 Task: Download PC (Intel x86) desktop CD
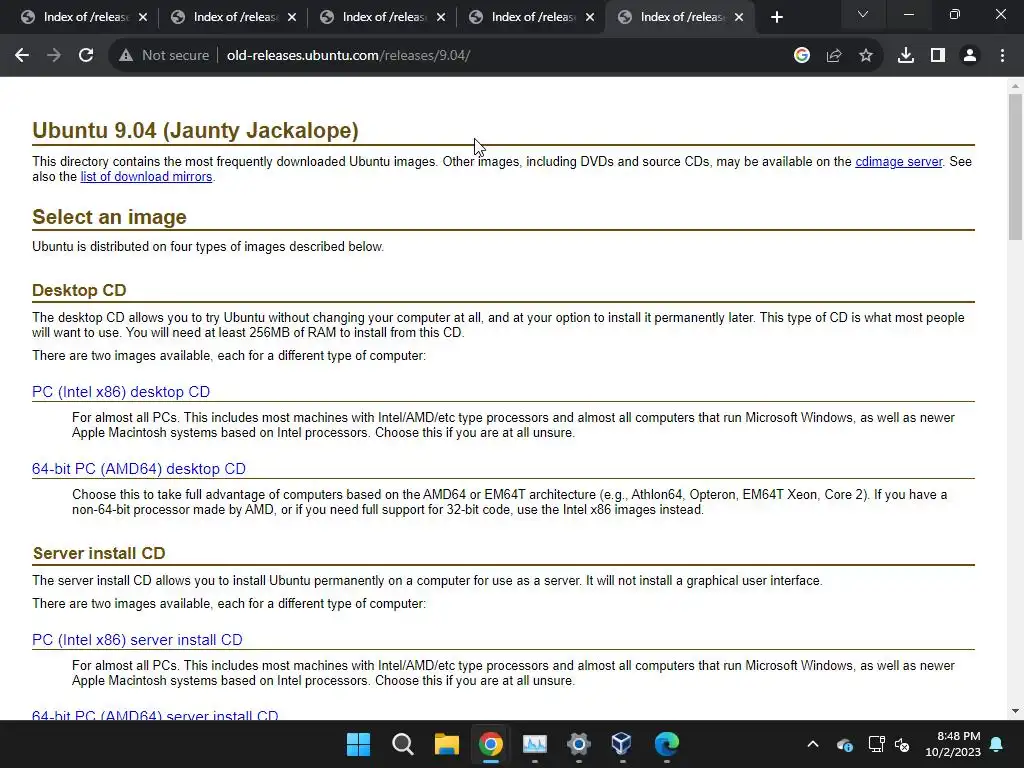tap(121, 392)
